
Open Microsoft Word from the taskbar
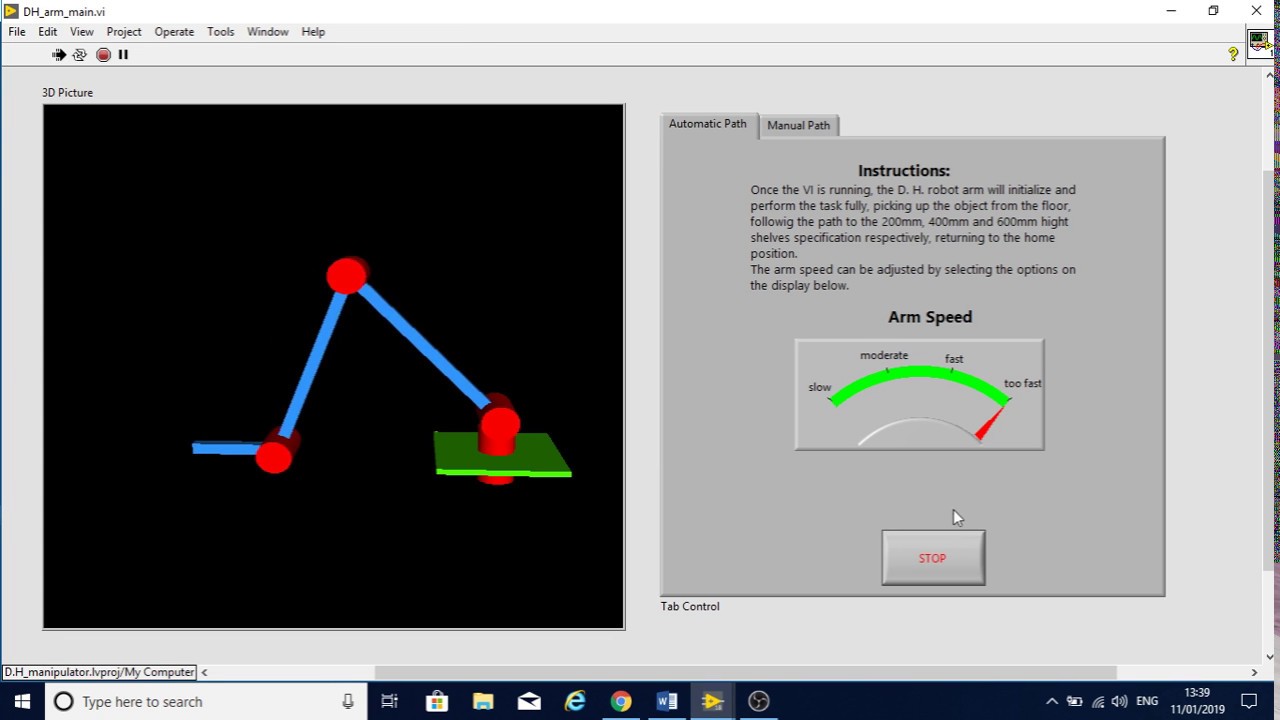pos(667,702)
